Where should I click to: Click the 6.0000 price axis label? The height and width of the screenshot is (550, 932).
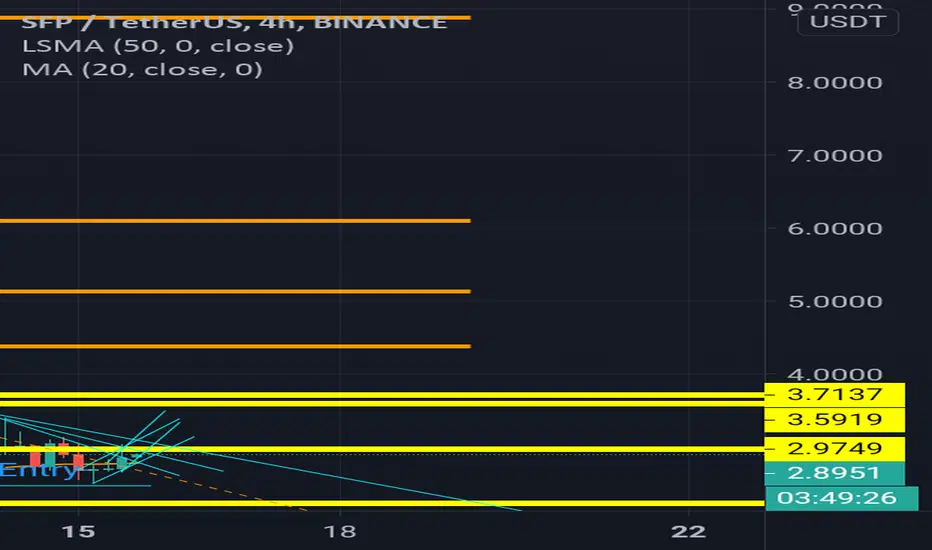[x=835, y=228]
